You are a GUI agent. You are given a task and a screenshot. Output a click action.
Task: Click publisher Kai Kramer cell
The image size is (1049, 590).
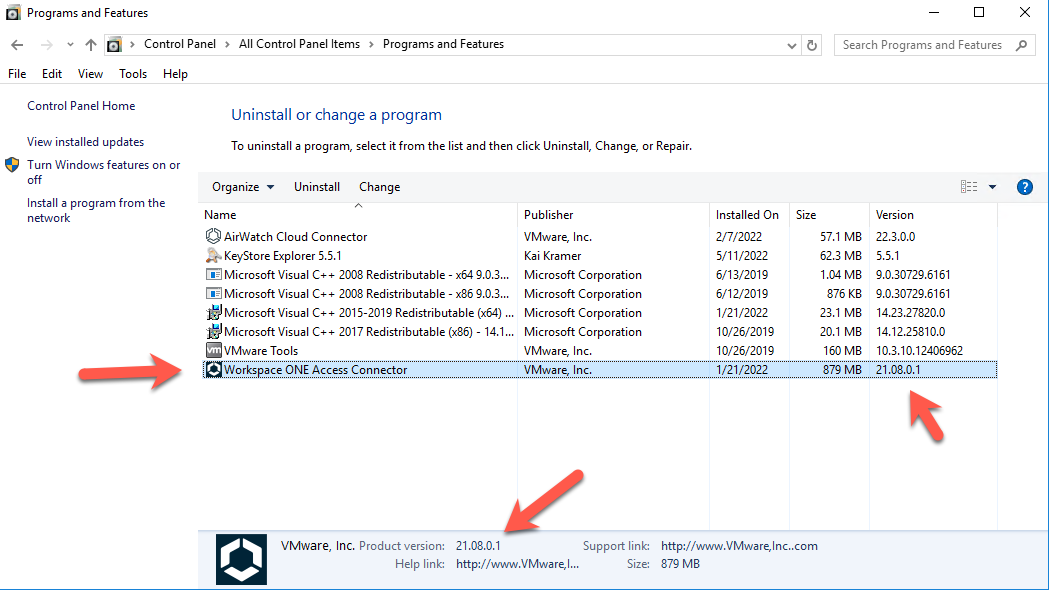pos(553,256)
